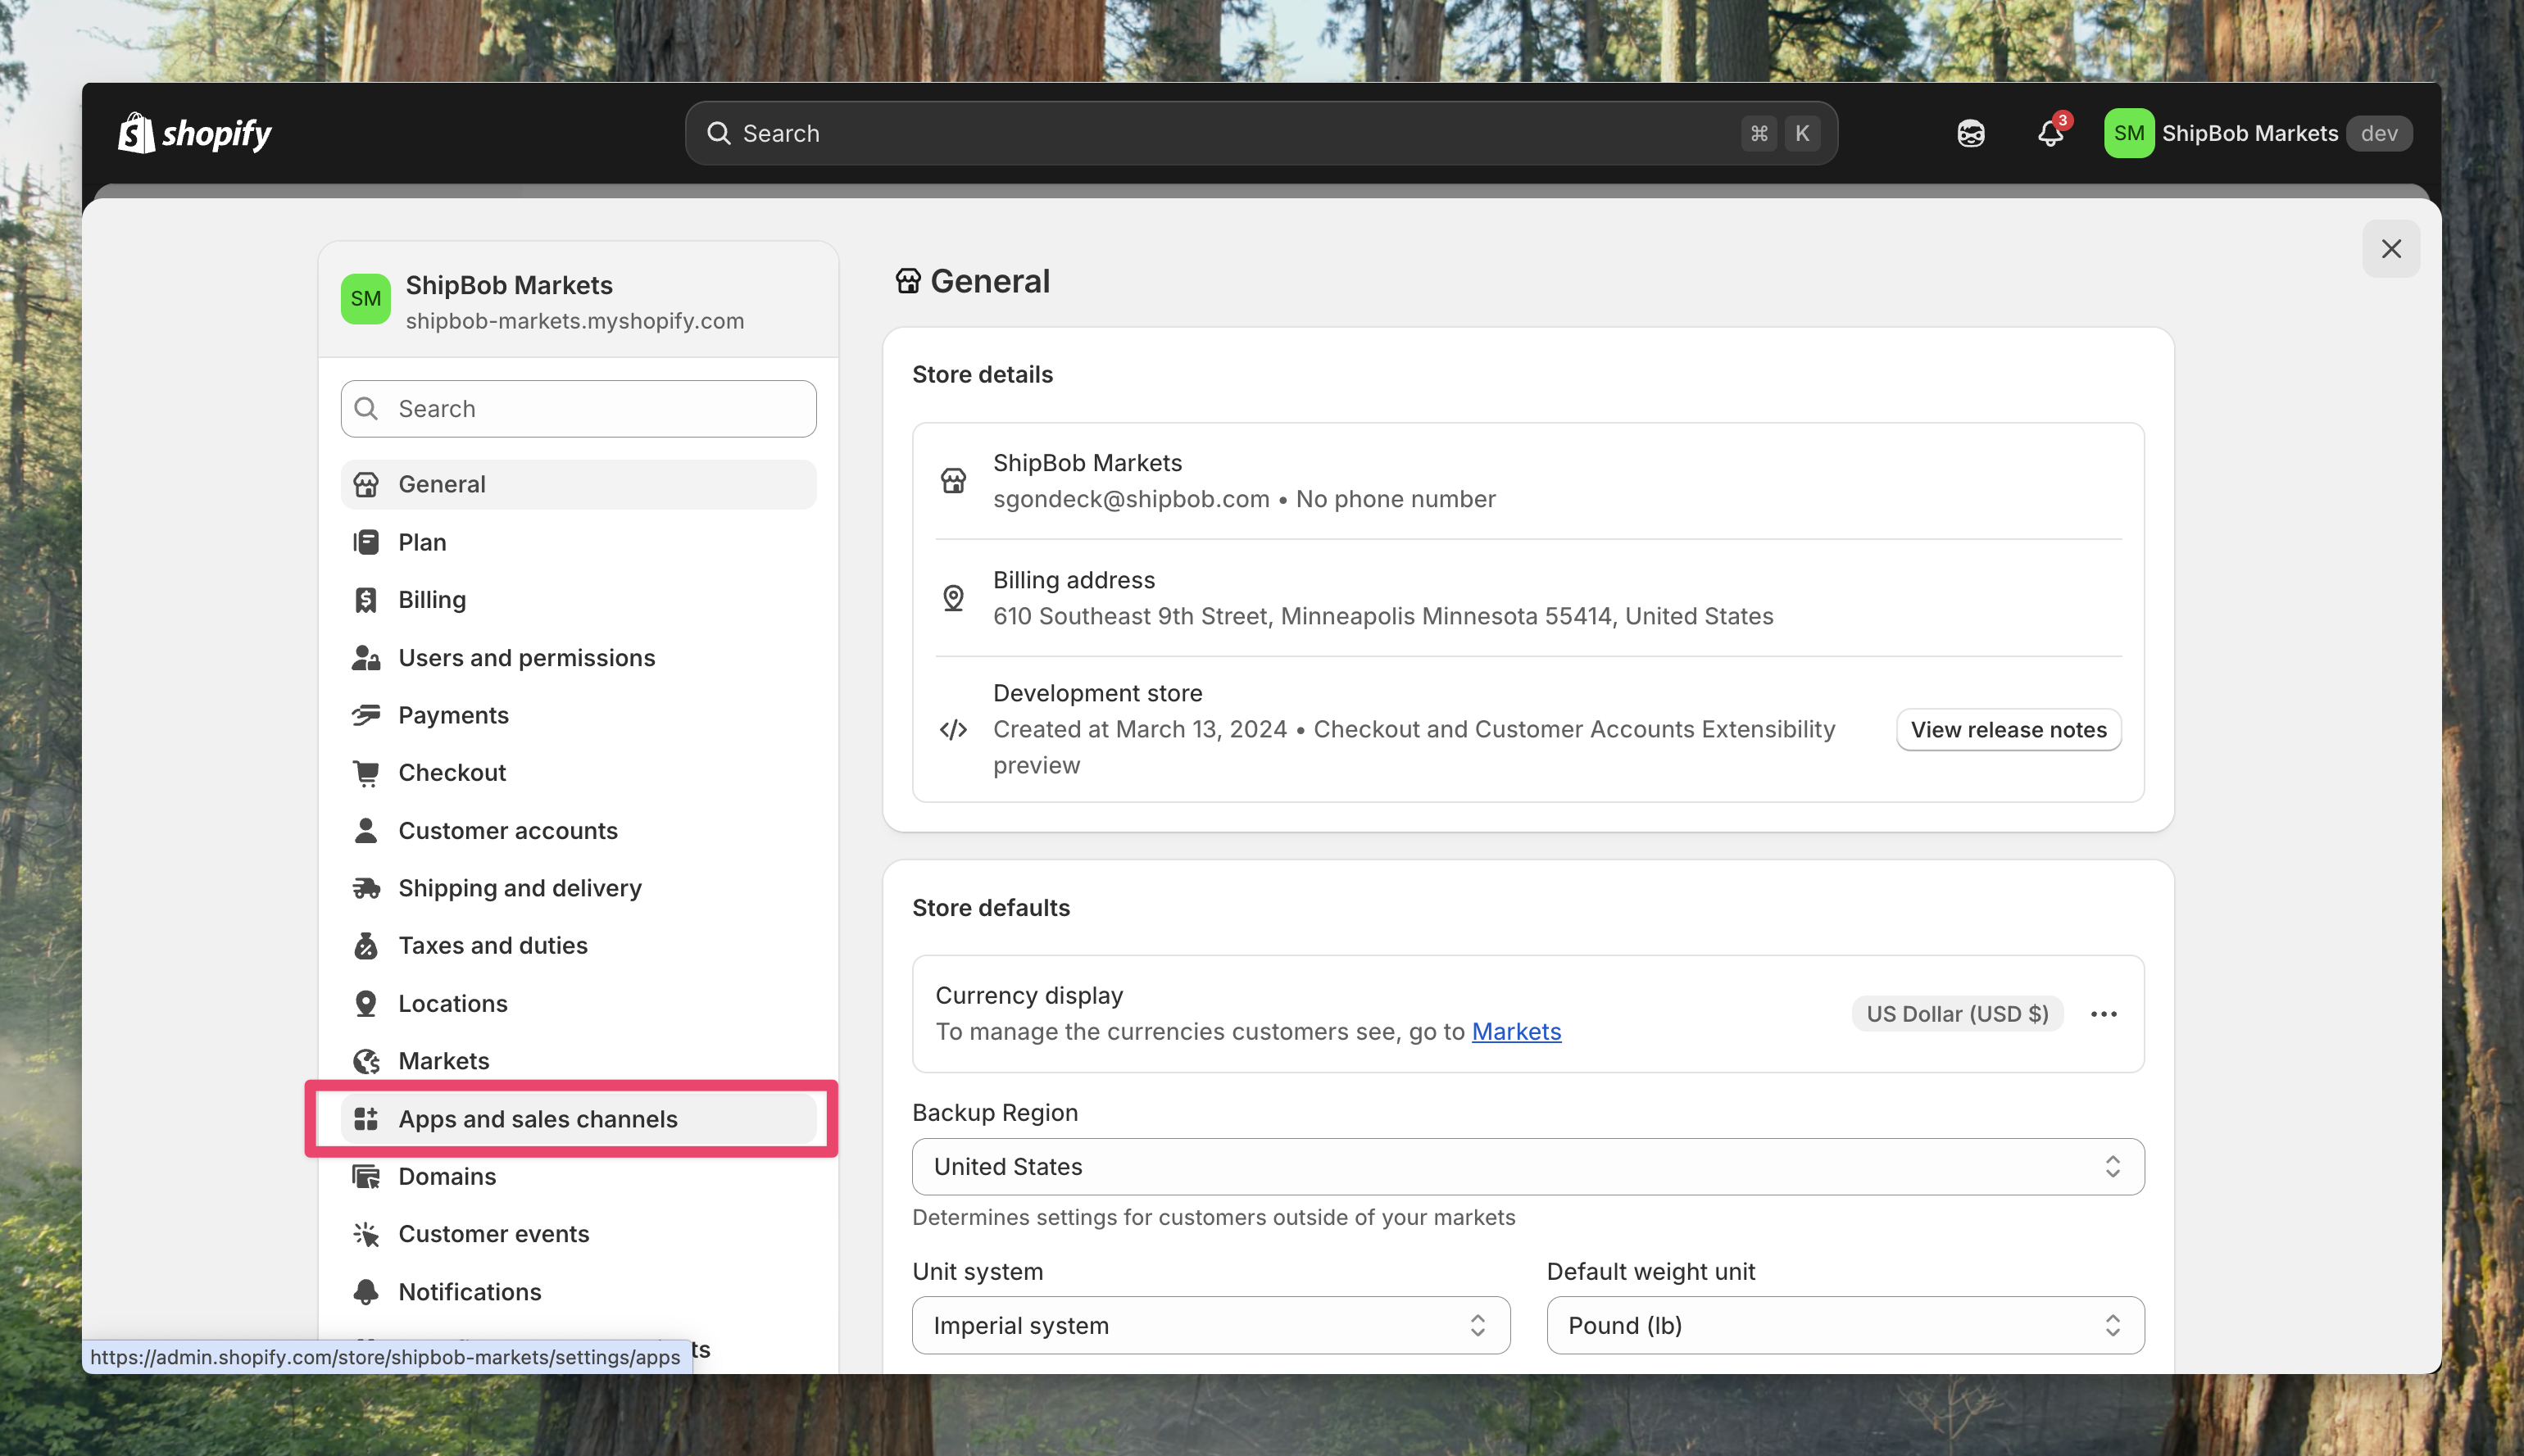Expand the Backup Region United States dropdown

point(1527,1166)
